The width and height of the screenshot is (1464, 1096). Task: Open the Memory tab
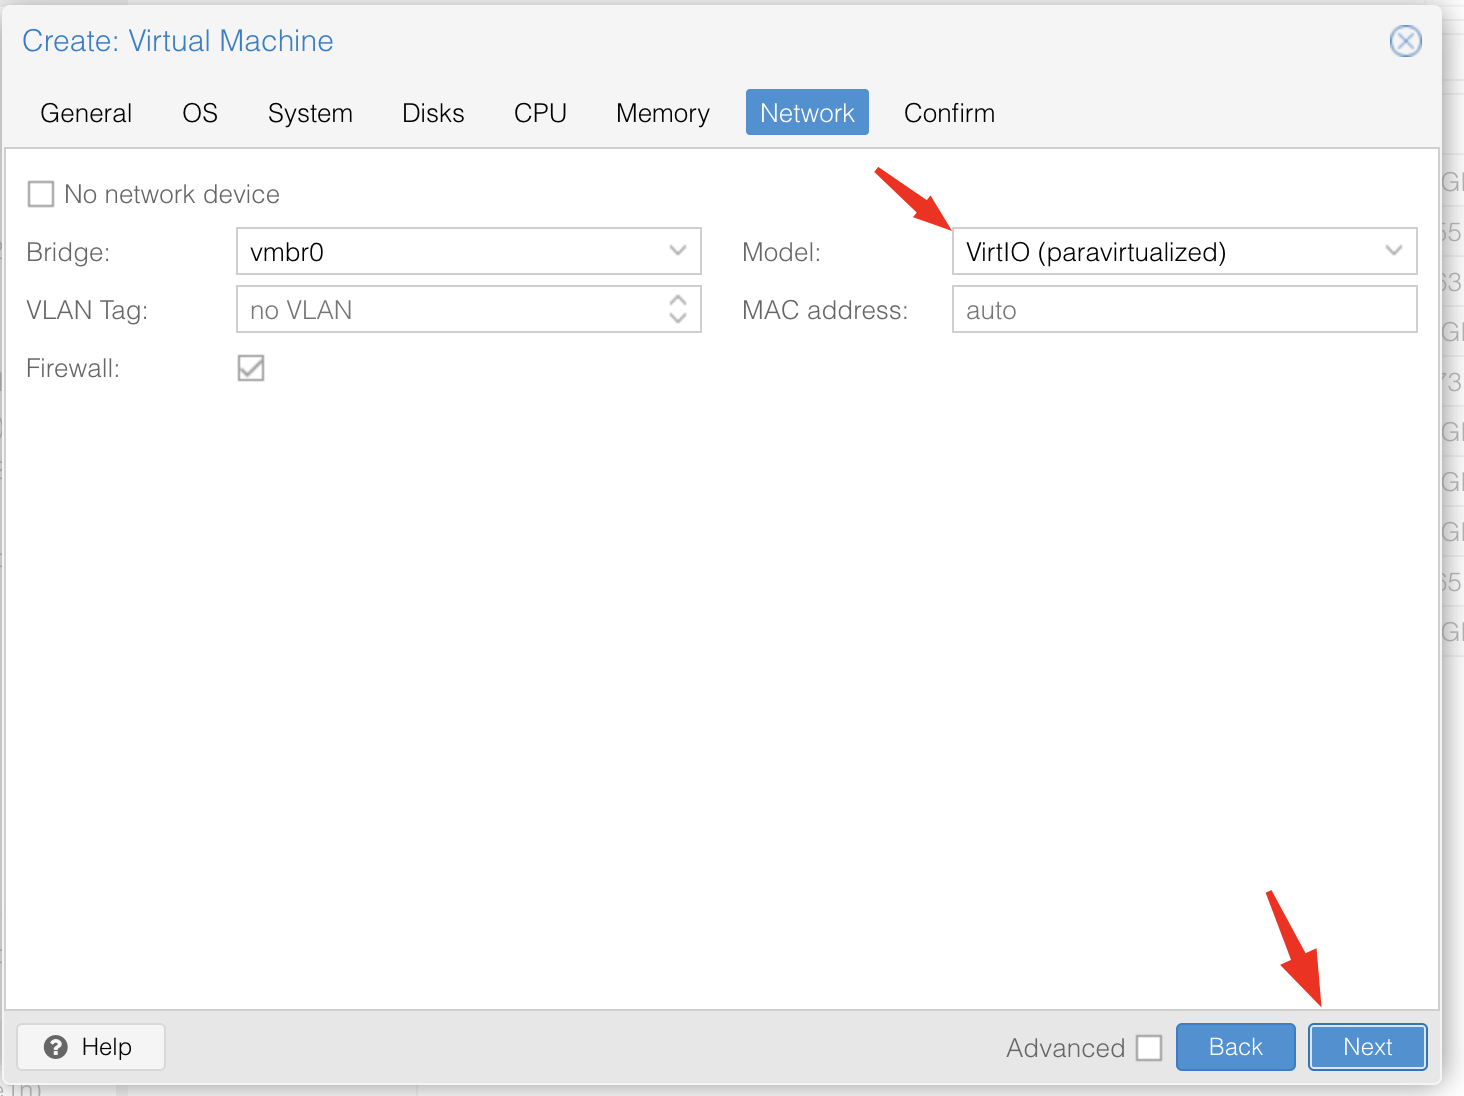click(x=662, y=113)
